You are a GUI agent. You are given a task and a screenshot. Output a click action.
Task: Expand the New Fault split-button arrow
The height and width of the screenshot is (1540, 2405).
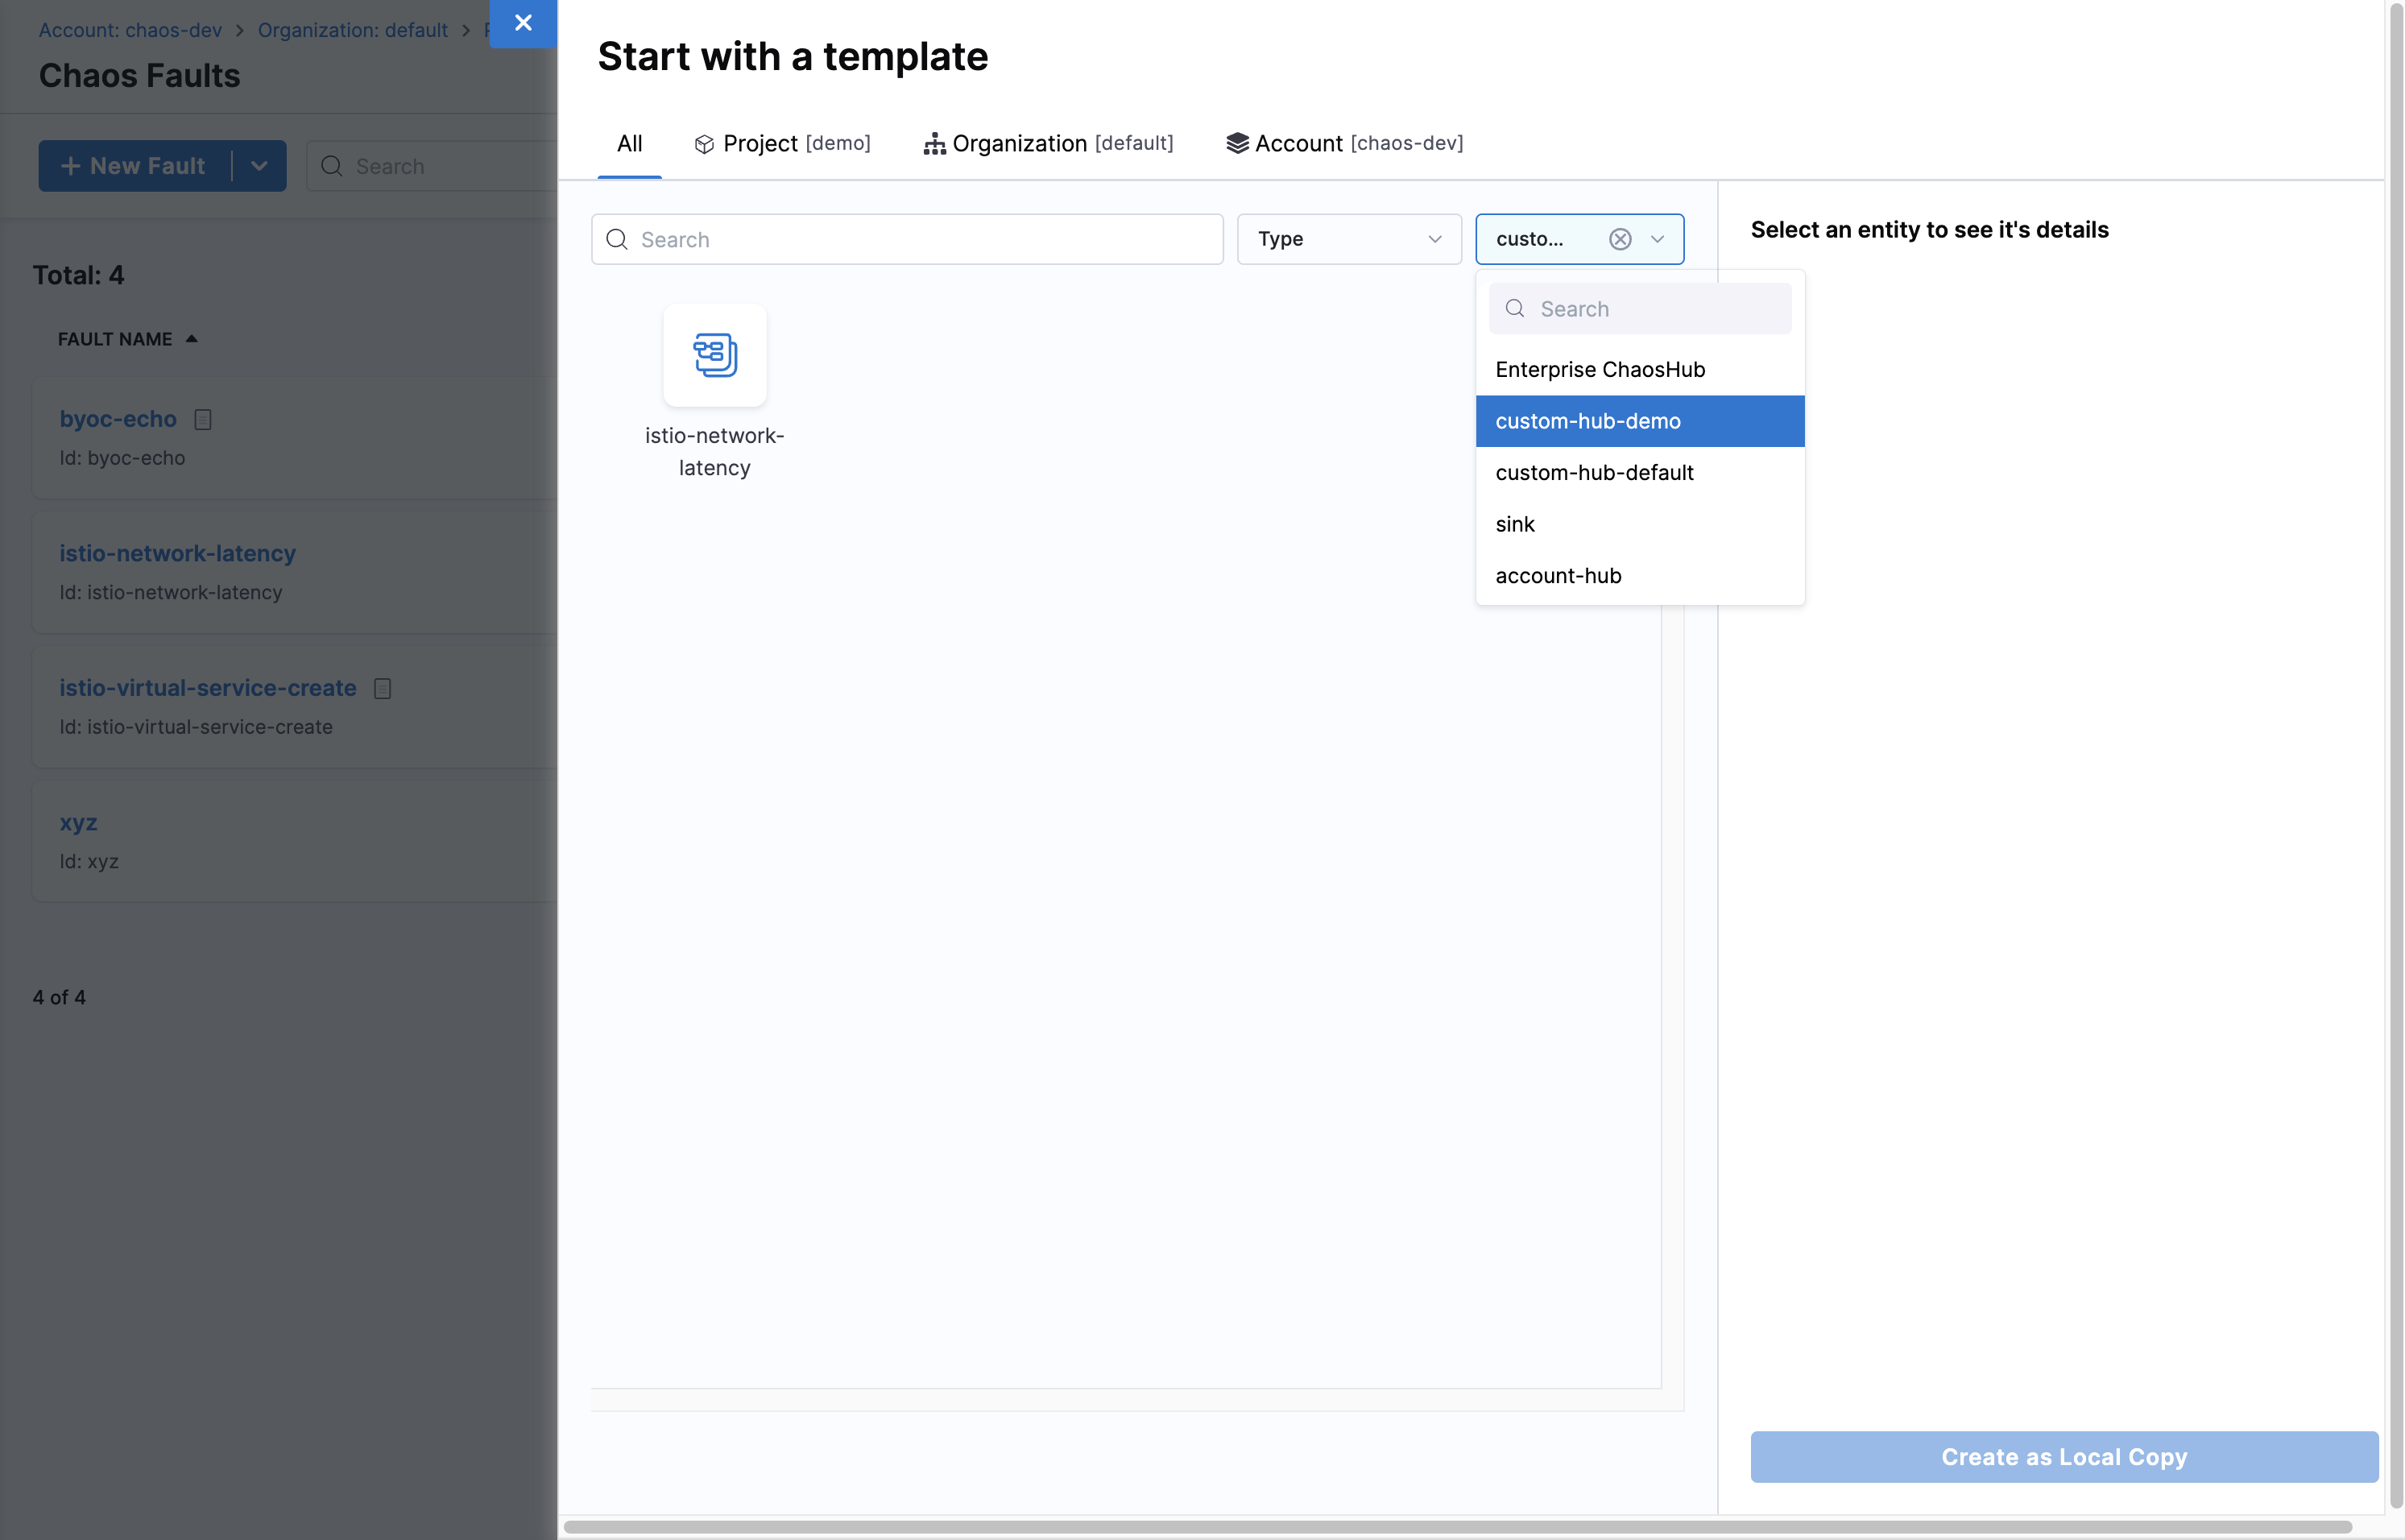click(259, 166)
